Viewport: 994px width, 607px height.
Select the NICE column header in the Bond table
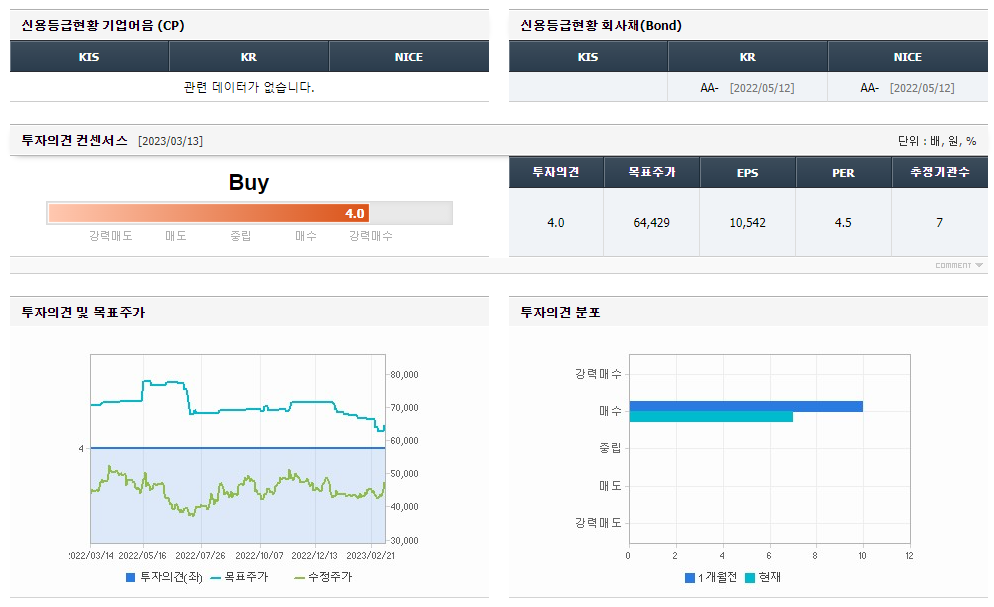coord(907,56)
